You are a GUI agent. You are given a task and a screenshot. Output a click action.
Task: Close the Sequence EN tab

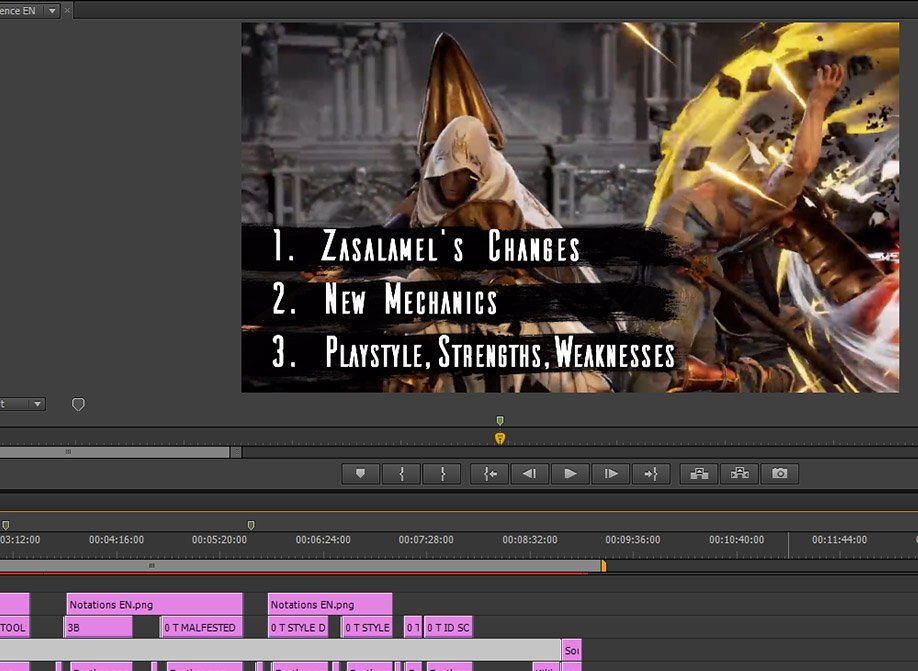(67, 10)
